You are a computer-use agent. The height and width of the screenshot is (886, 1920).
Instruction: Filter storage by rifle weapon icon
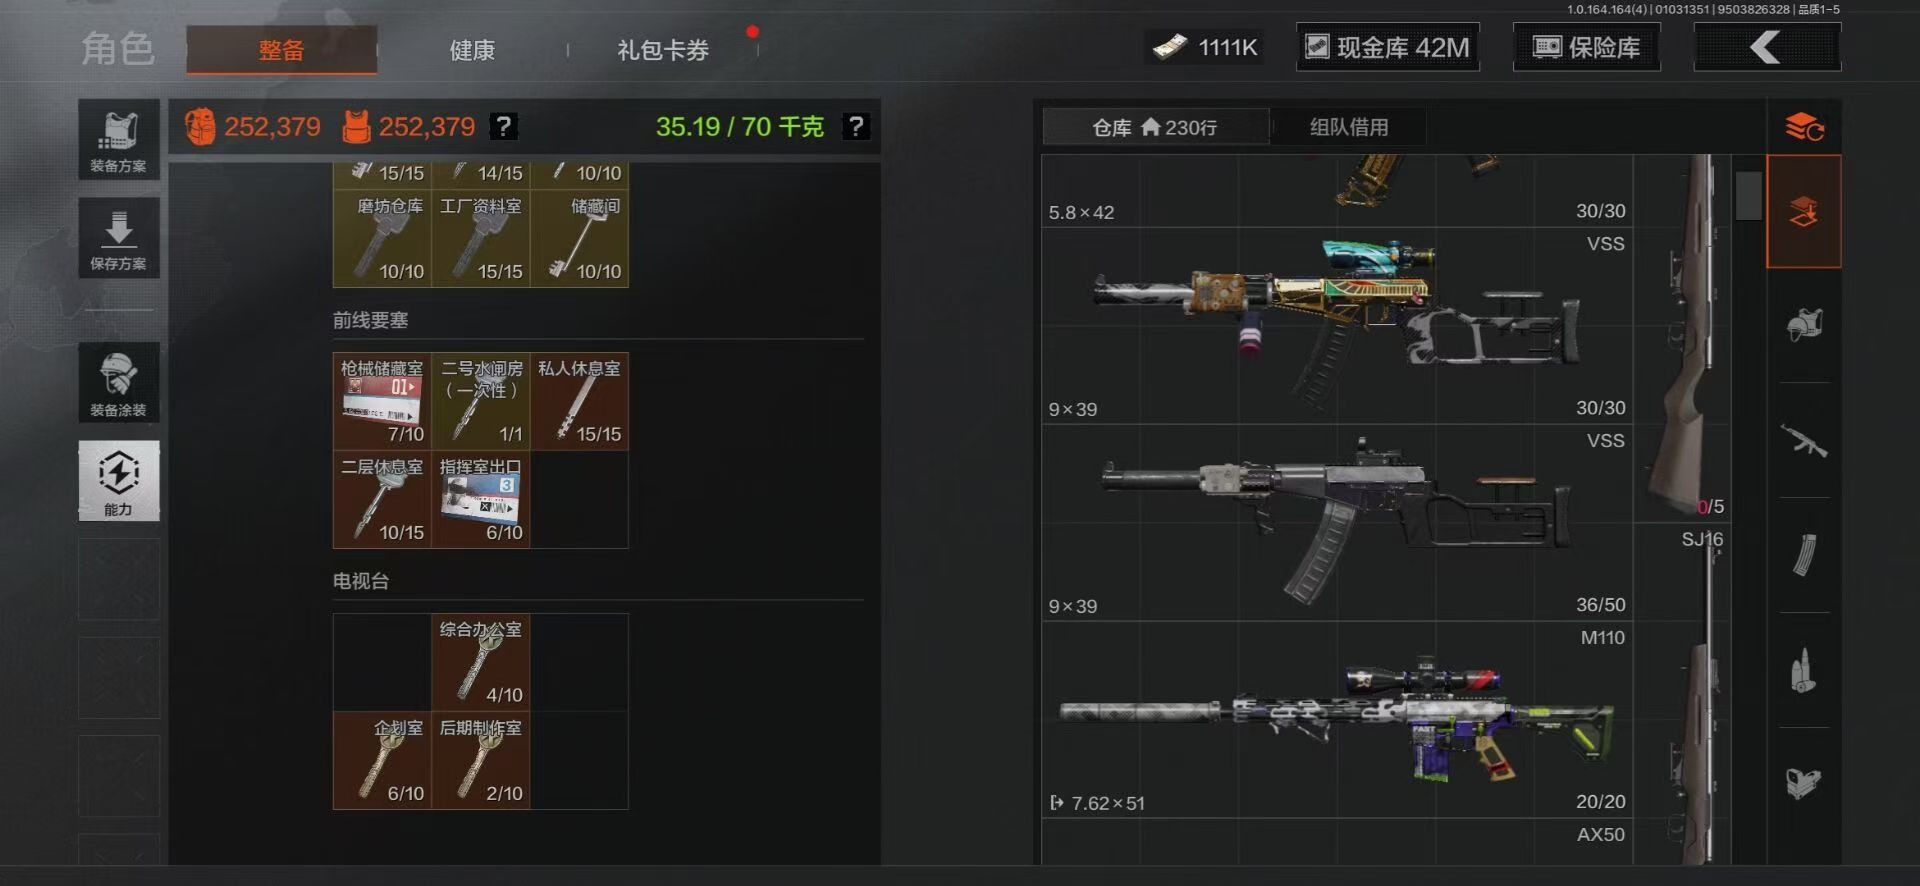[1804, 440]
